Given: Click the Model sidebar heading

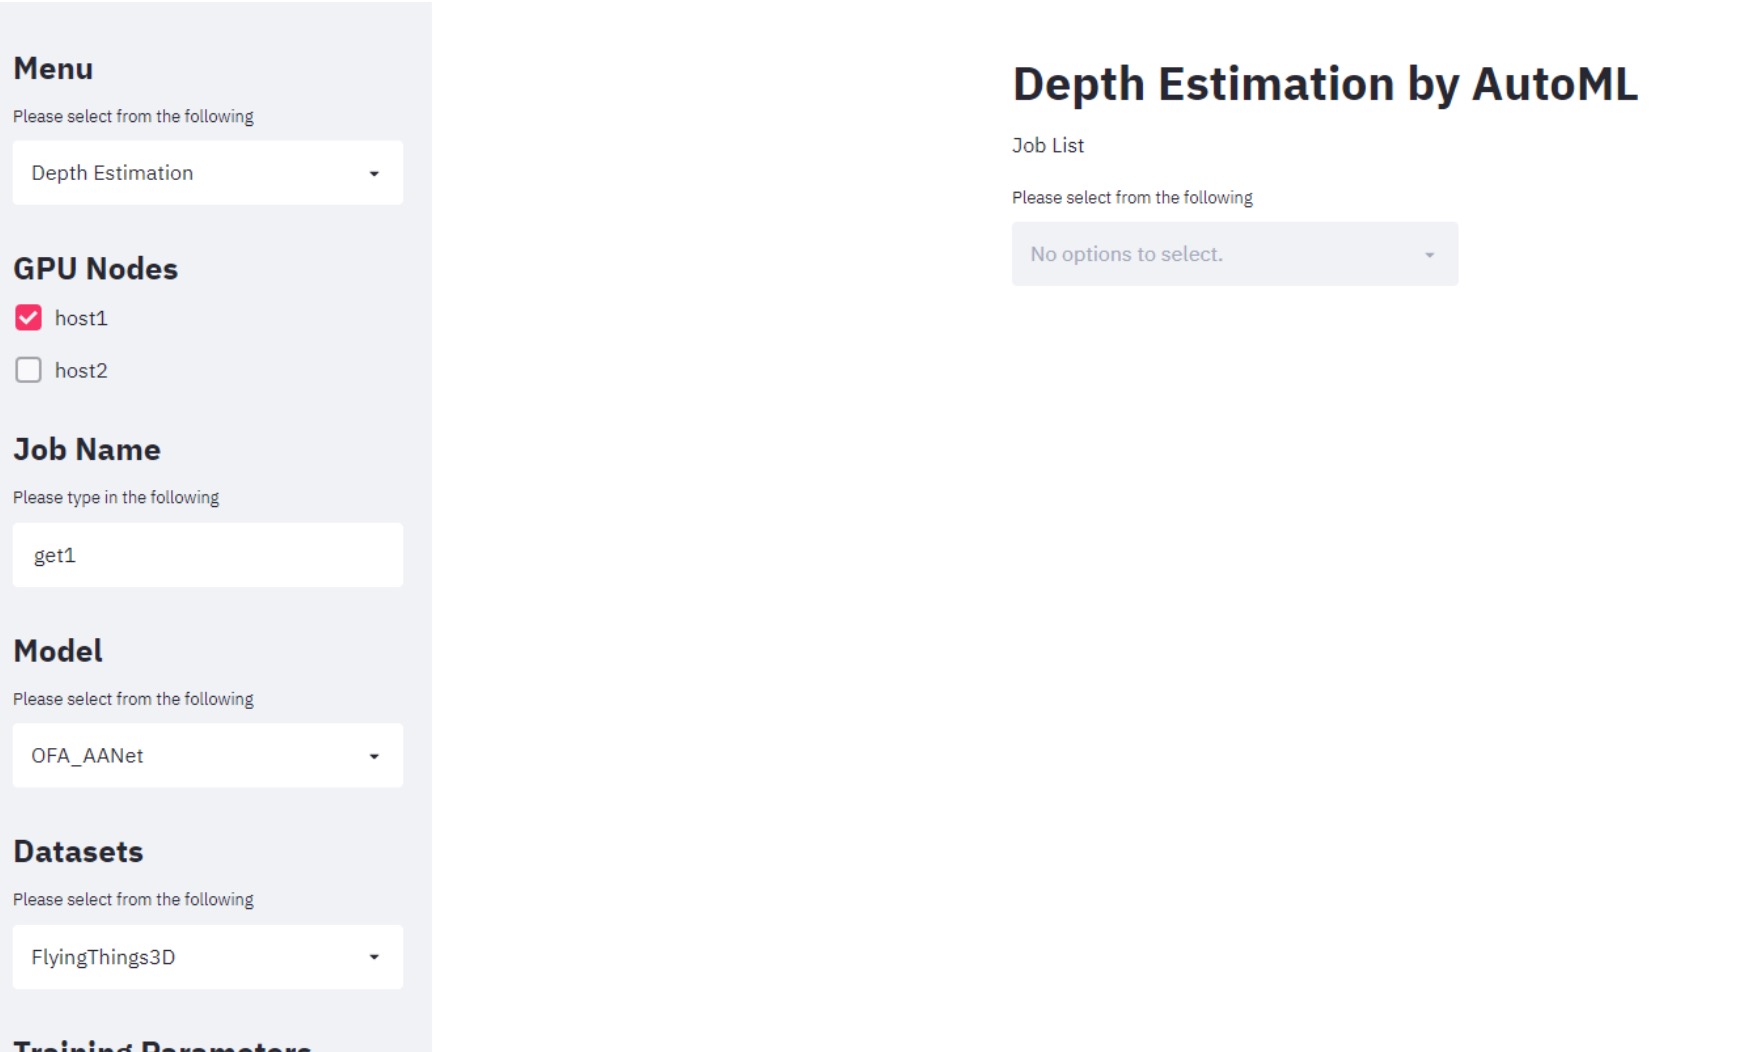Looking at the screenshot, I should pyautogui.click(x=58, y=650).
